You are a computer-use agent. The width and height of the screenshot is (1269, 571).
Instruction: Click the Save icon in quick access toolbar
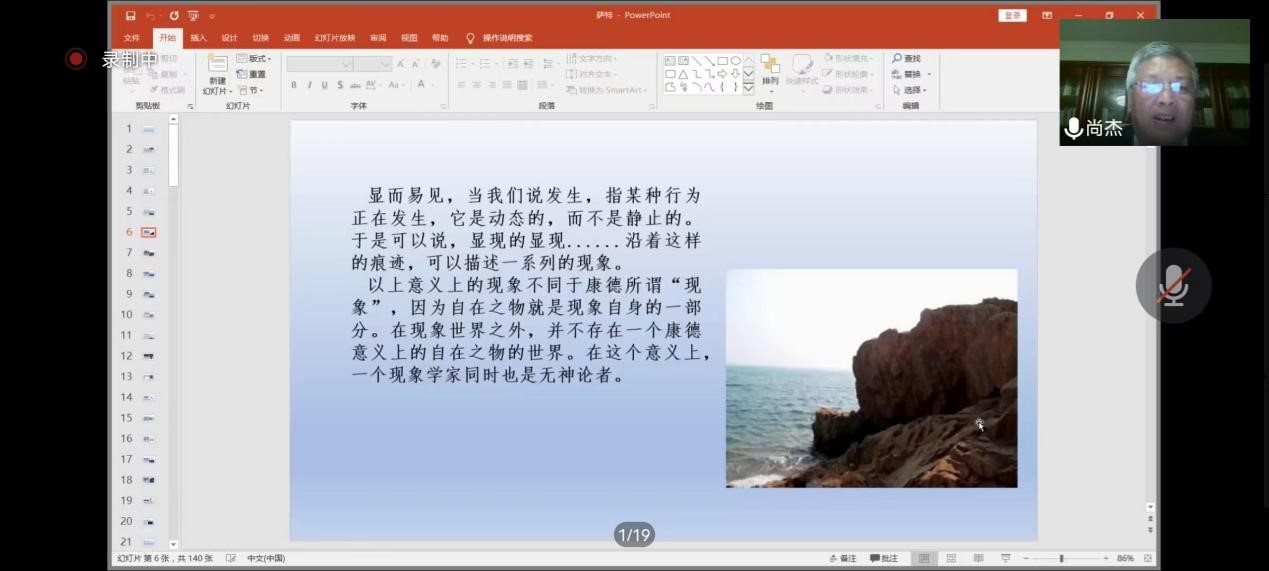pos(131,16)
